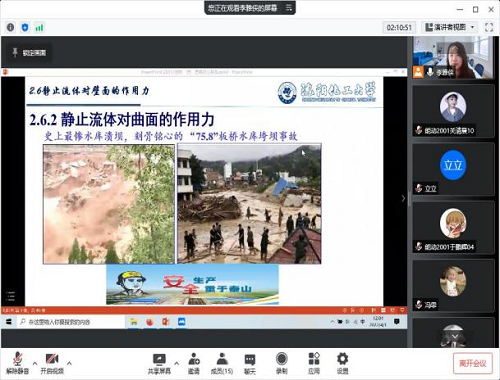Open the Settings gear in toolbar
Image resolution: width=500 pixels, height=380 pixels.
point(342,363)
